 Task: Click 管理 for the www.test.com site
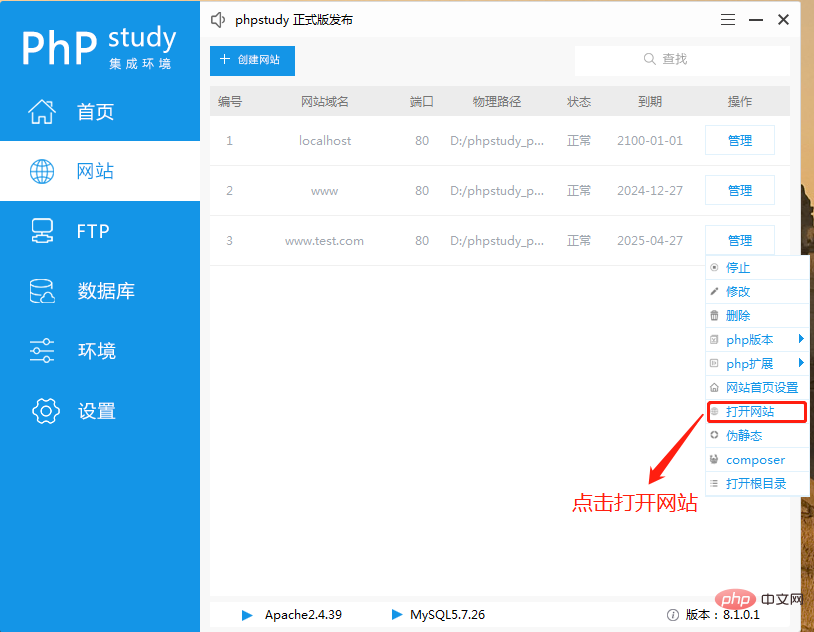(740, 240)
